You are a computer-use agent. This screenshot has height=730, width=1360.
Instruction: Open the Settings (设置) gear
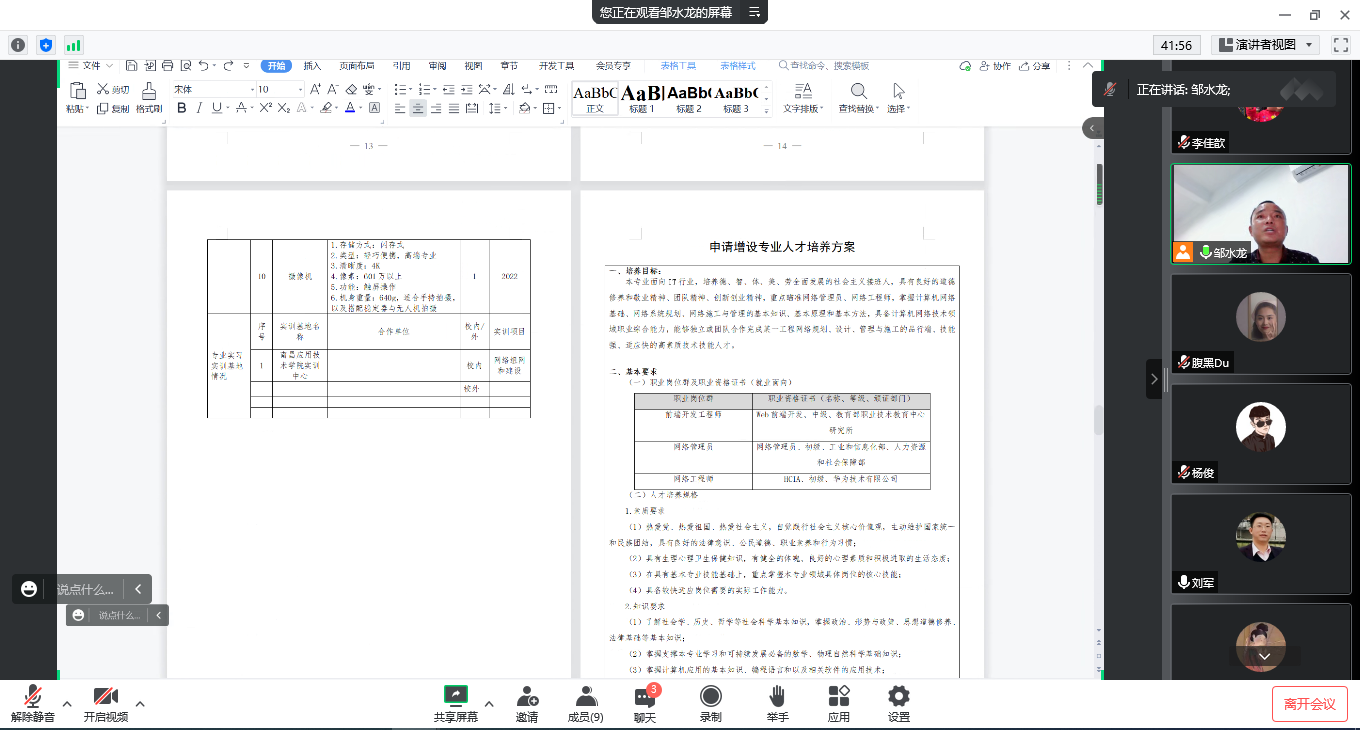[x=899, y=704]
